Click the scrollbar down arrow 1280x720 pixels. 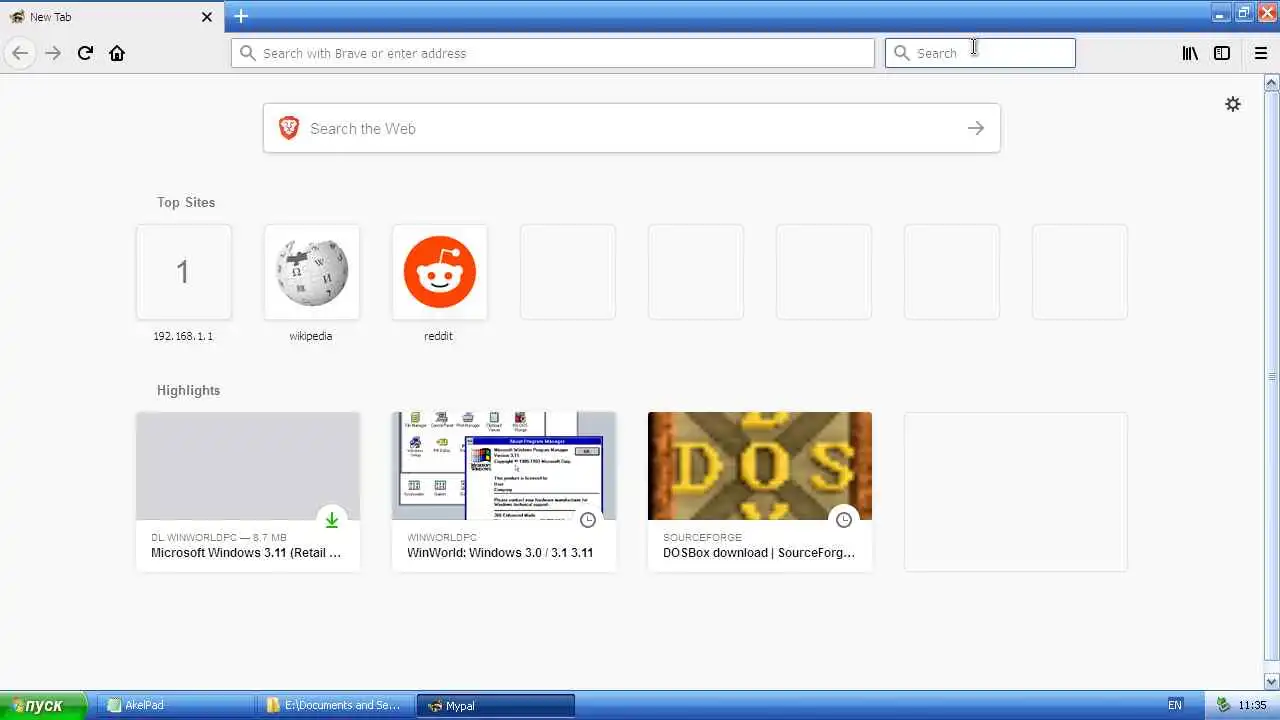click(1272, 681)
